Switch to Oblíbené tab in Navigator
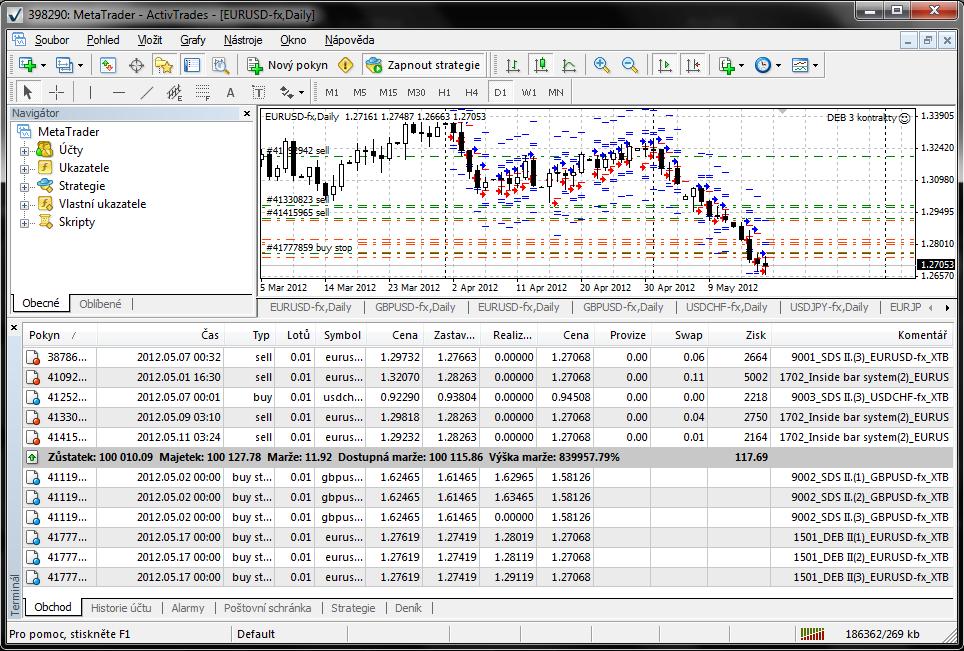This screenshot has width=964, height=651. coord(100,304)
